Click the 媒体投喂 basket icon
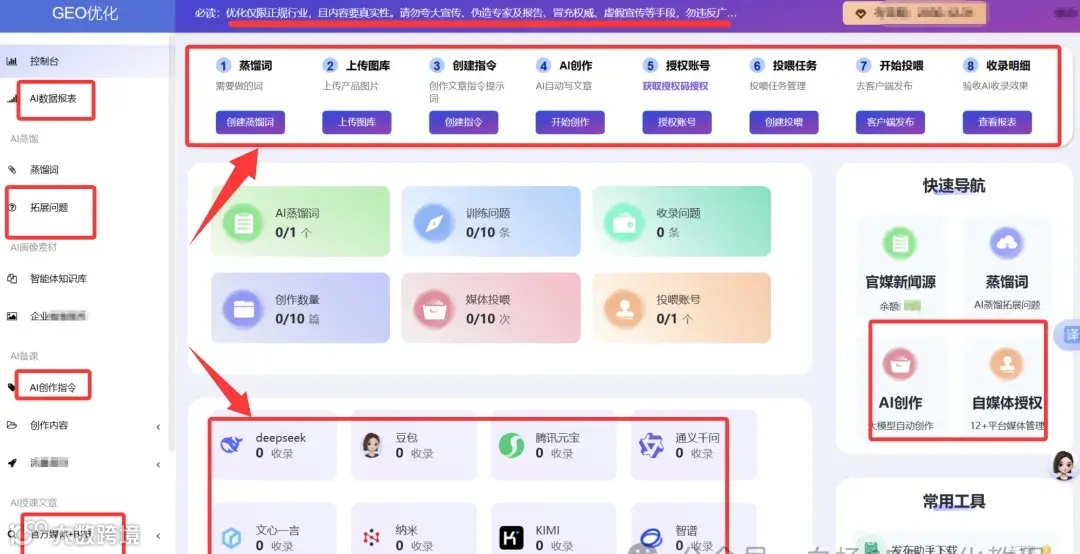The image size is (1080, 554). (x=433, y=308)
